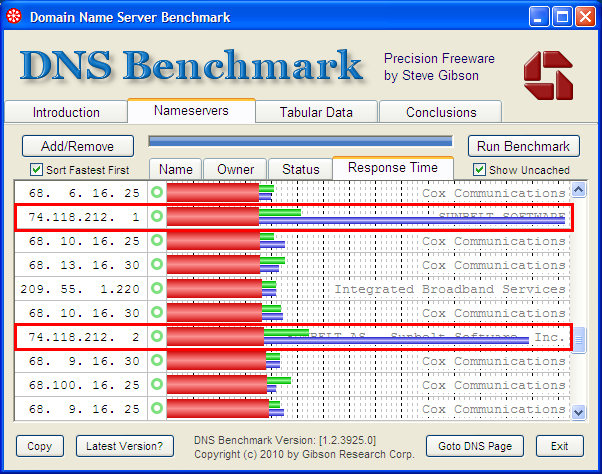This screenshot has height=474, width=602.
Task: Click the benchmark progress bar
Action: tap(300, 142)
